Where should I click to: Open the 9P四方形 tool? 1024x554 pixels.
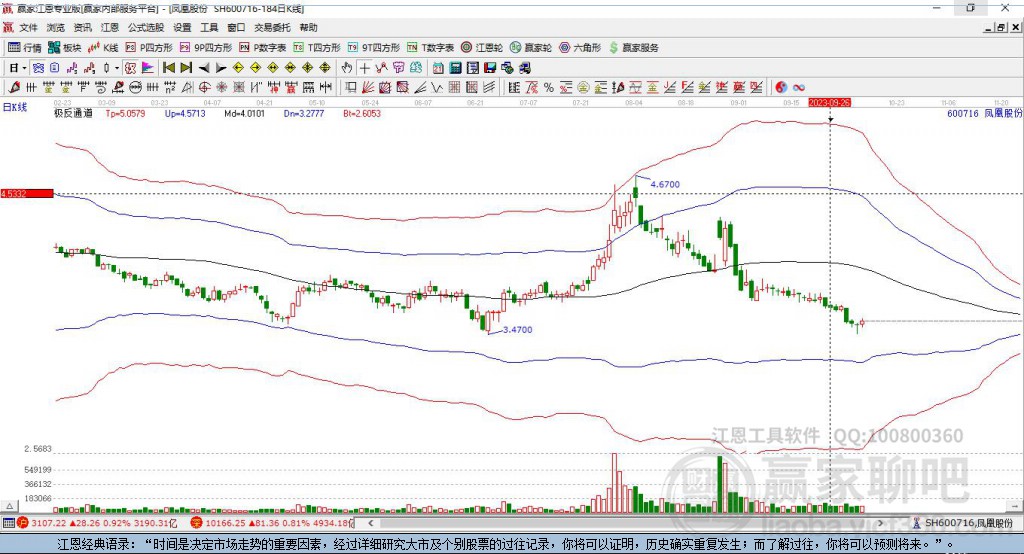click(x=206, y=48)
